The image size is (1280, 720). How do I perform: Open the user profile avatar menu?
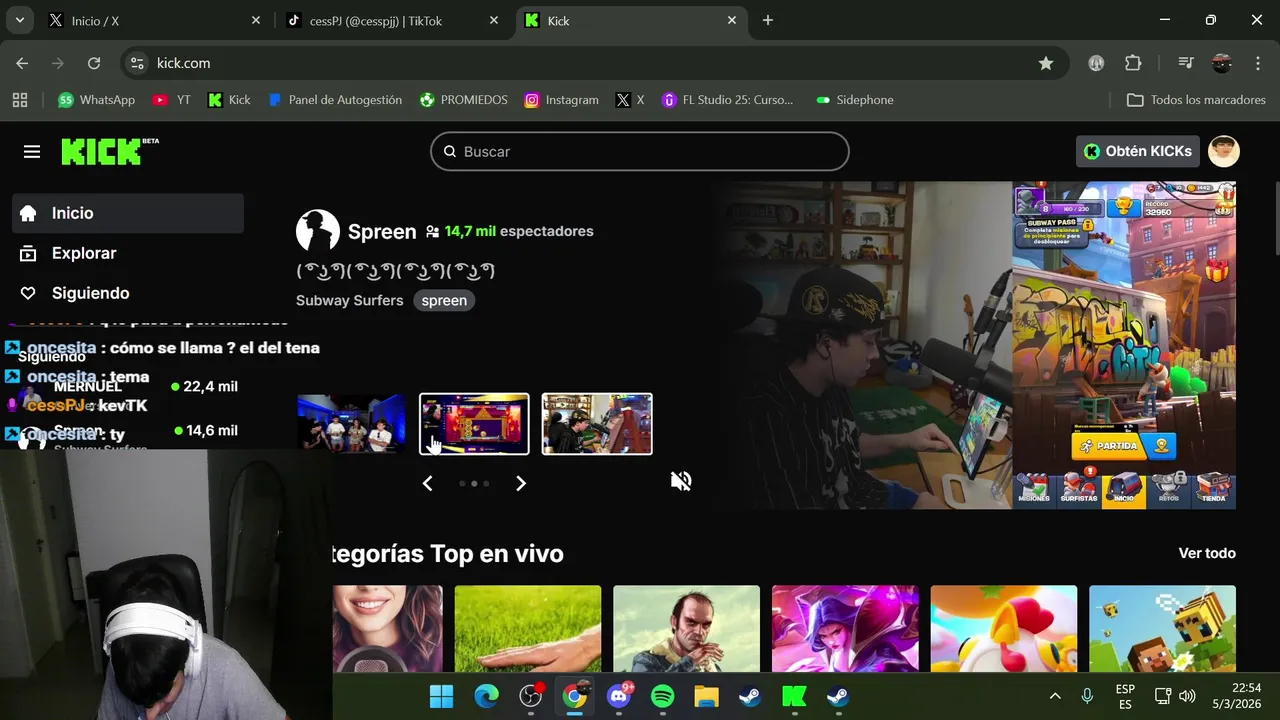click(1224, 151)
